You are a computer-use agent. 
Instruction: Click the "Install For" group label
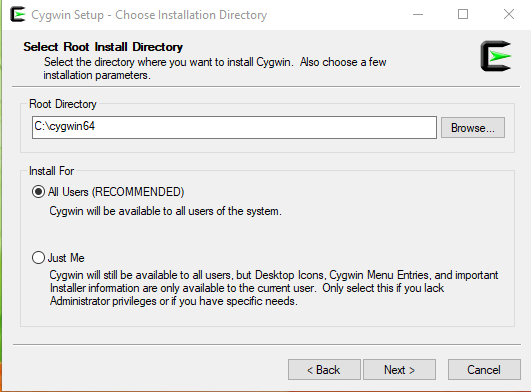coord(51,171)
